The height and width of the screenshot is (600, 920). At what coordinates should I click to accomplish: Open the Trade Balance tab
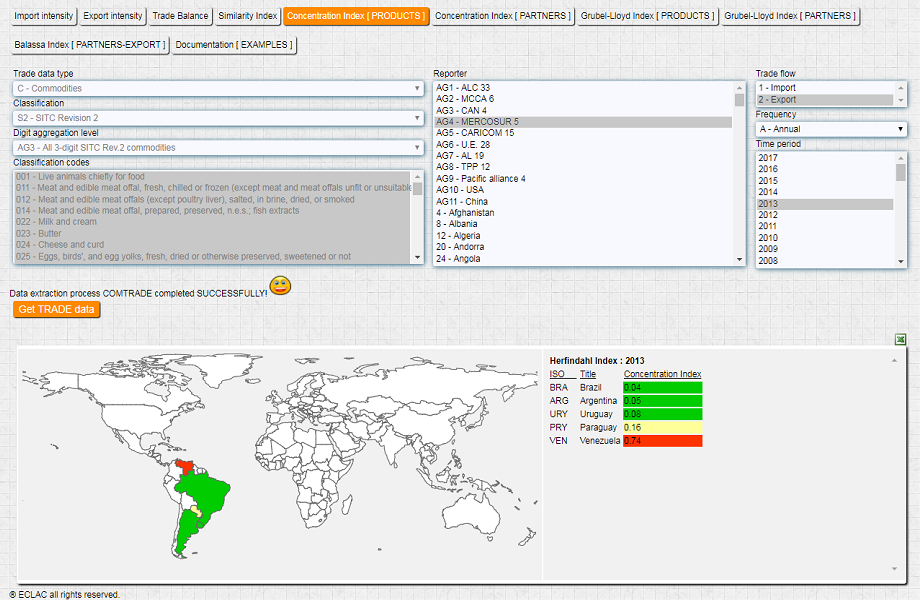point(180,16)
